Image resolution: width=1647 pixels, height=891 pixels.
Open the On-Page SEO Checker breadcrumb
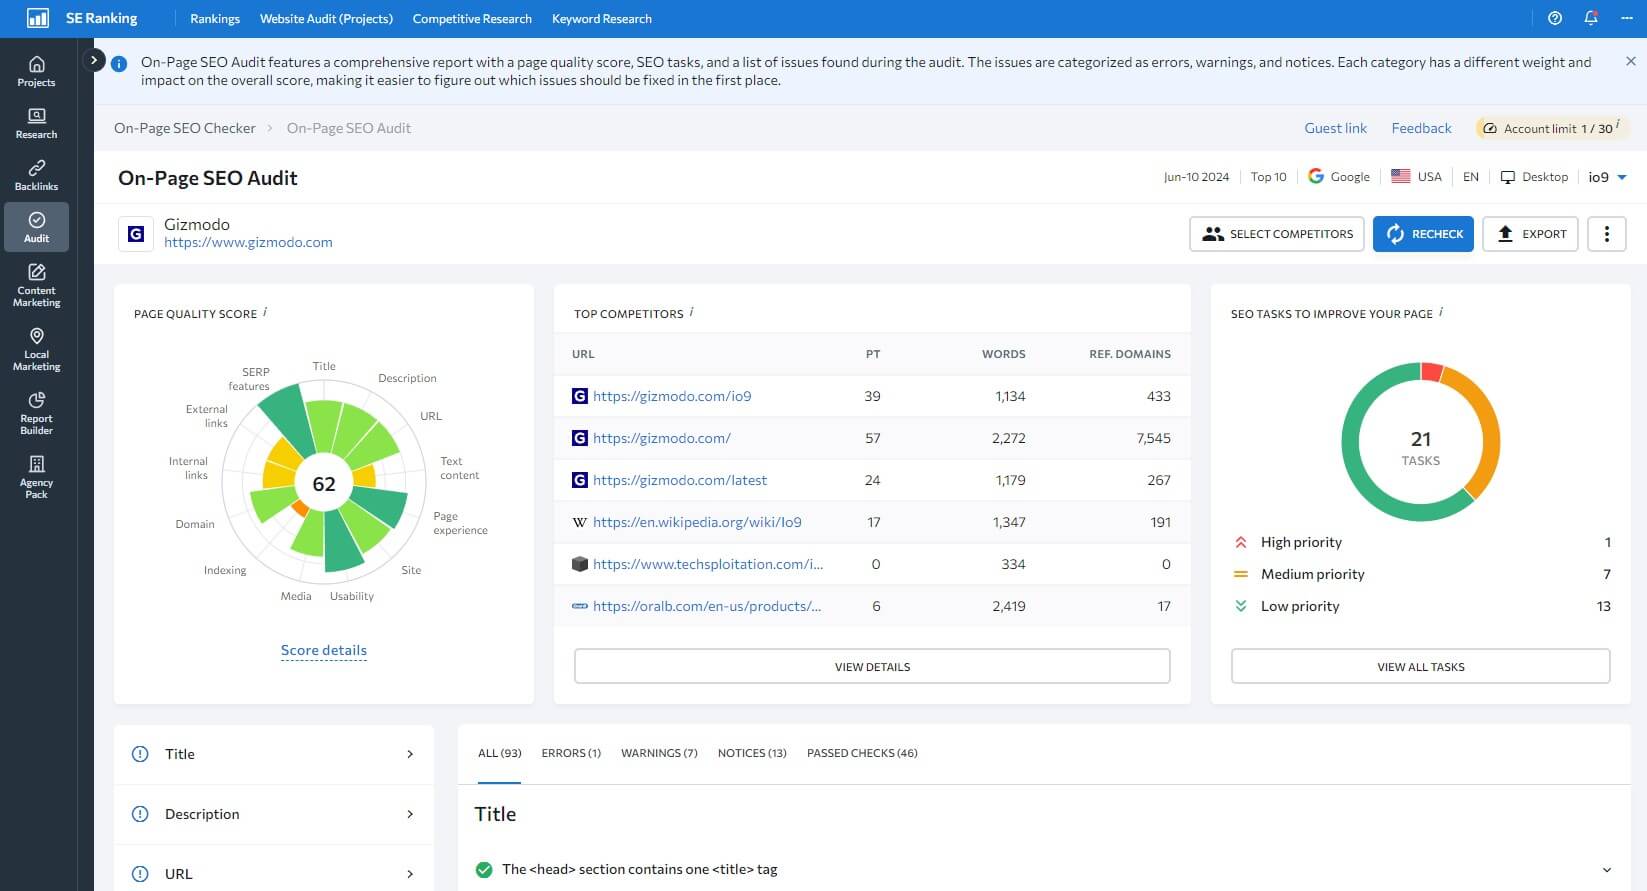(185, 128)
